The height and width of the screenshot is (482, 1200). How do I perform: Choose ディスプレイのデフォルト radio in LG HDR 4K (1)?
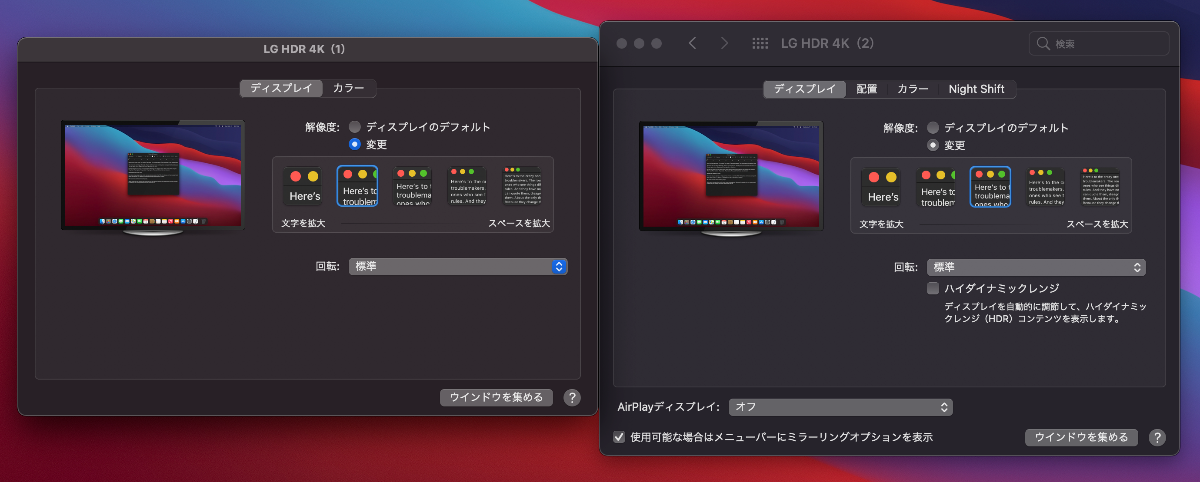[355, 127]
